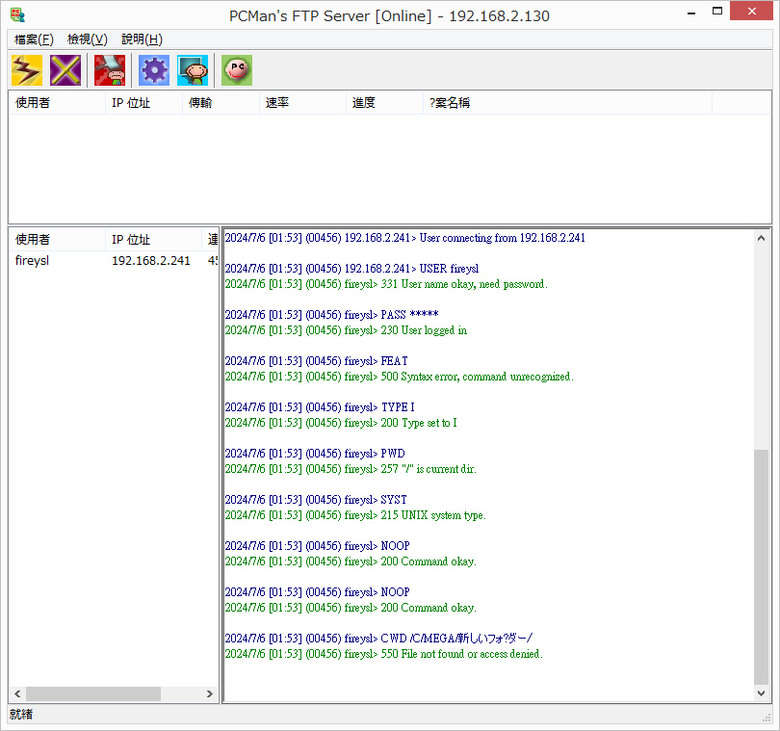Maximize the PCMan's FTP Server window

pos(717,11)
